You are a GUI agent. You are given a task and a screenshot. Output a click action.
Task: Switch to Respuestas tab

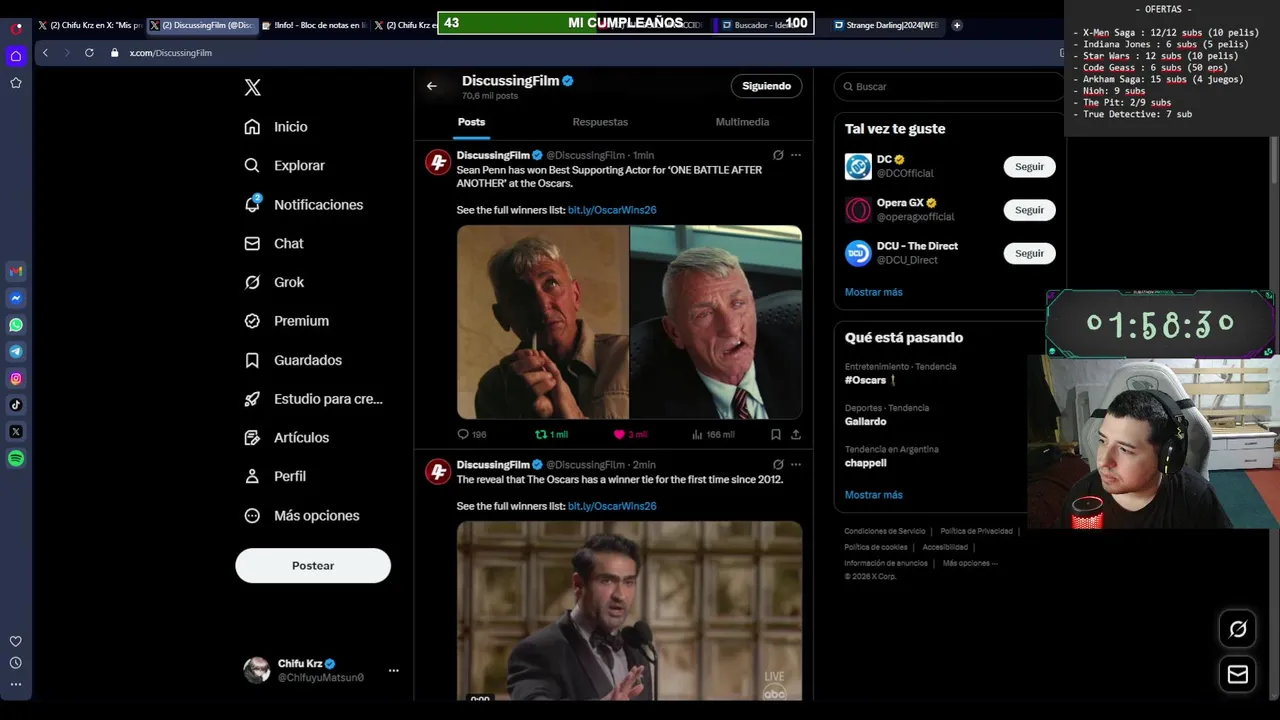click(600, 122)
